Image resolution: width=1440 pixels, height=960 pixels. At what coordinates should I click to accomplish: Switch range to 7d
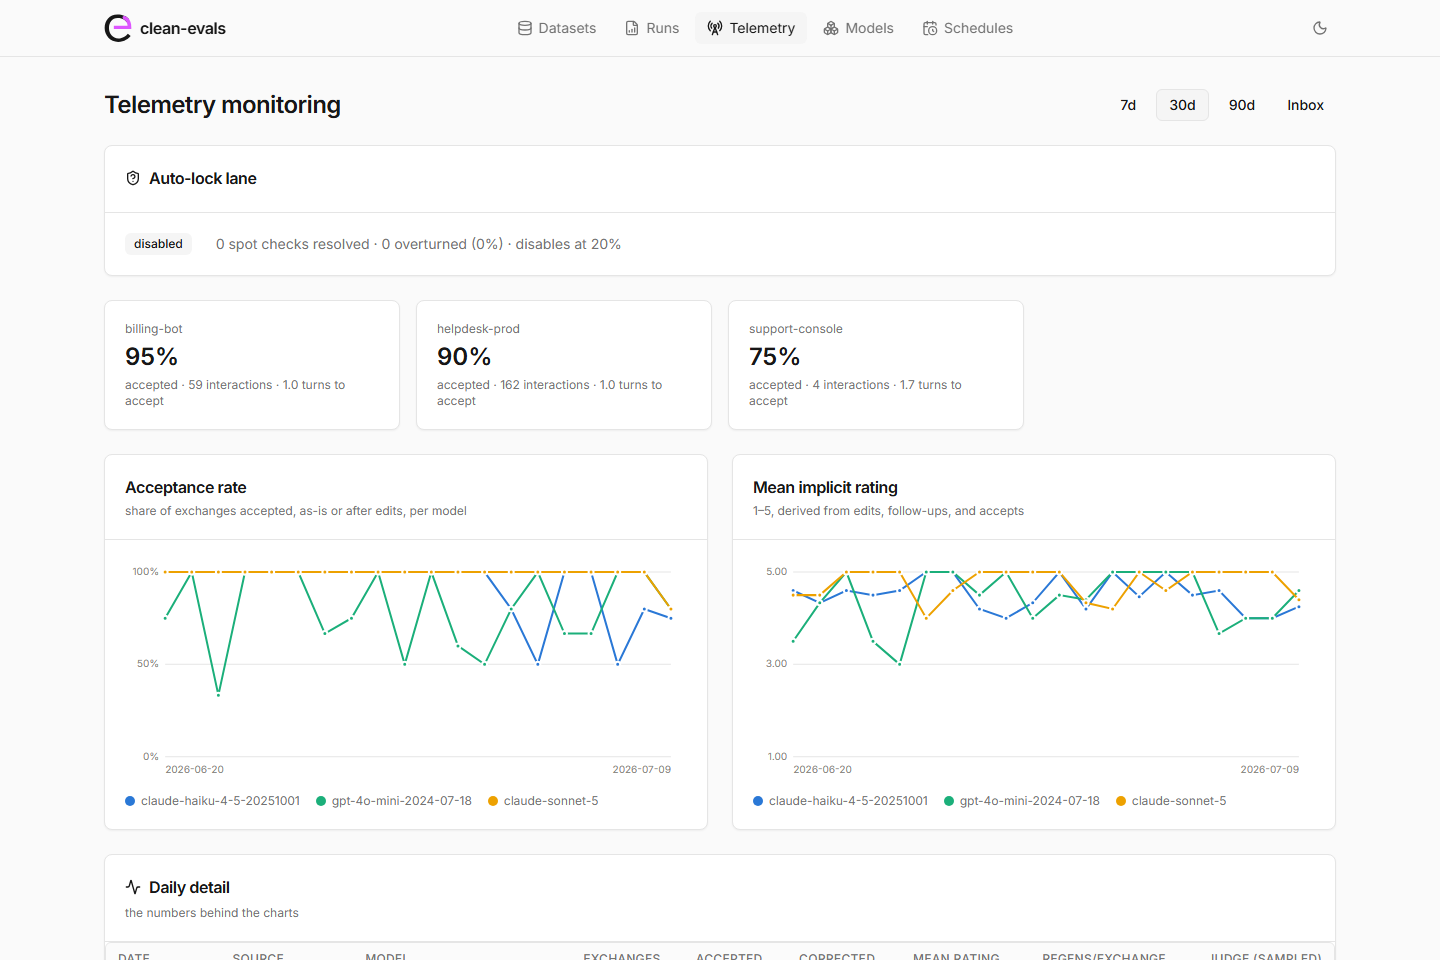pos(1128,105)
